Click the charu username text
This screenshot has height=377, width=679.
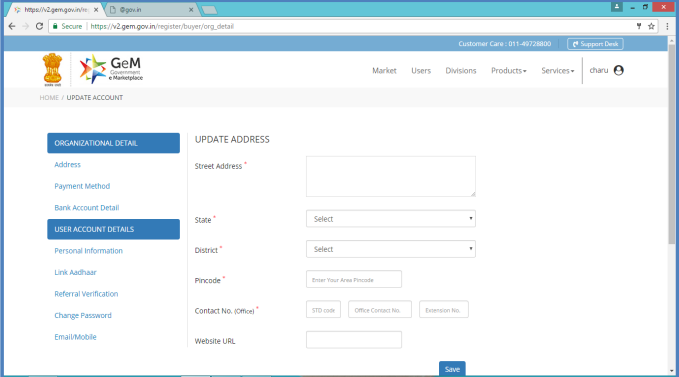tap(599, 70)
